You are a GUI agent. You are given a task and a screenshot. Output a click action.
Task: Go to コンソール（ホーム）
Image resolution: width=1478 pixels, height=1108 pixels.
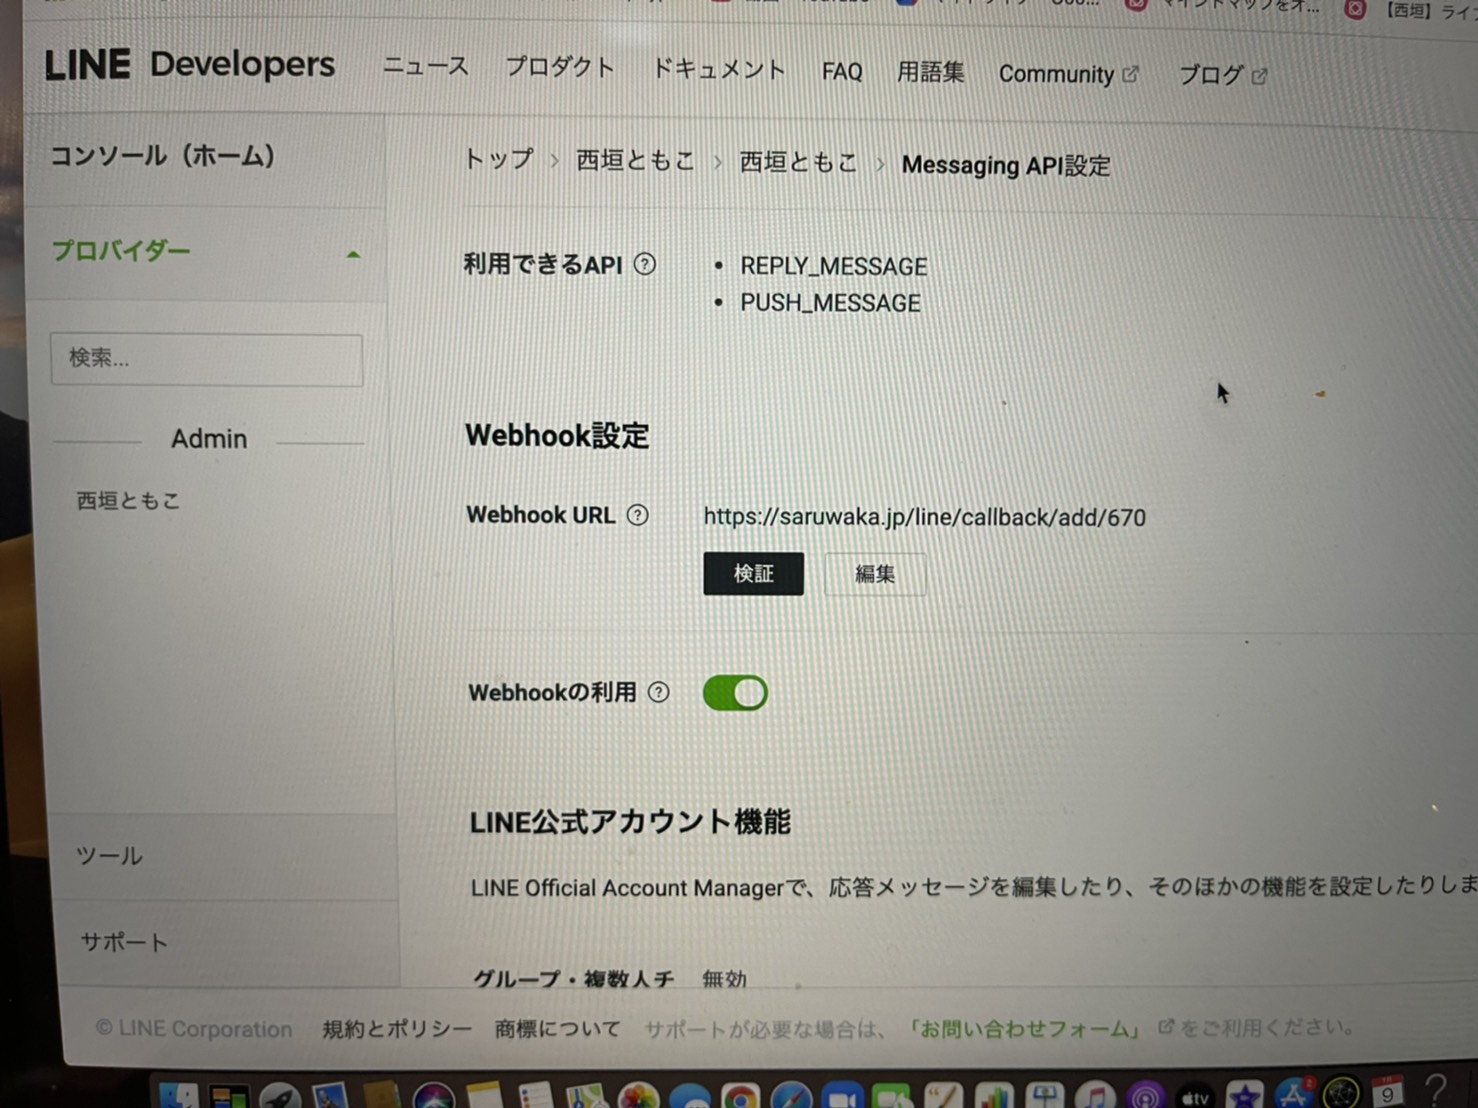162,156
